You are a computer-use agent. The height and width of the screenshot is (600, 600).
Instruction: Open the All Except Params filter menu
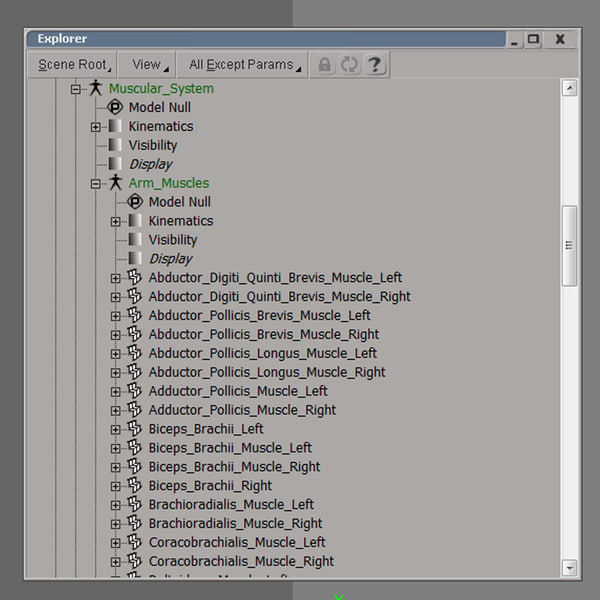243,65
